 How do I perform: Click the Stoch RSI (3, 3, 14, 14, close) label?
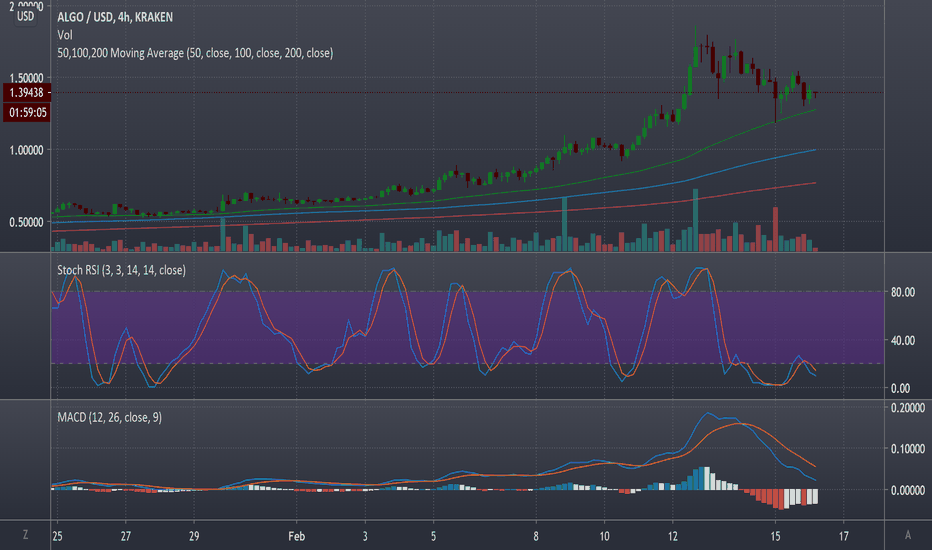[x=121, y=271]
